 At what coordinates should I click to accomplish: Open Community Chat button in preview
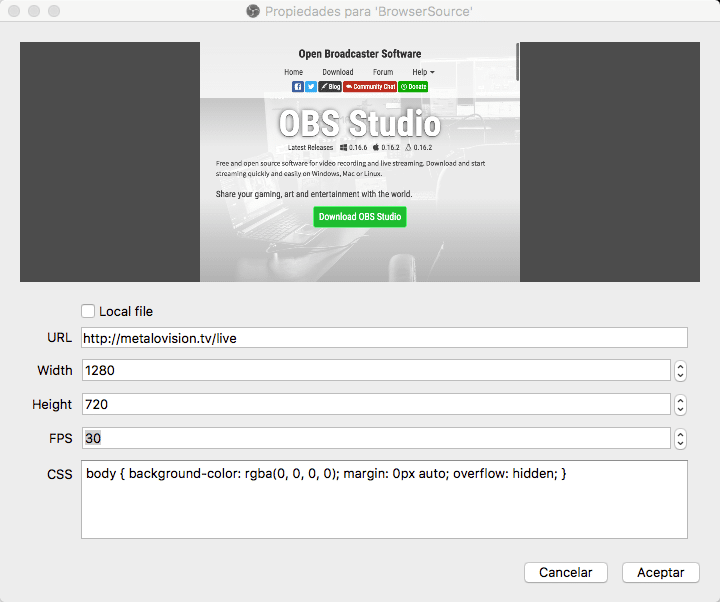tap(370, 86)
